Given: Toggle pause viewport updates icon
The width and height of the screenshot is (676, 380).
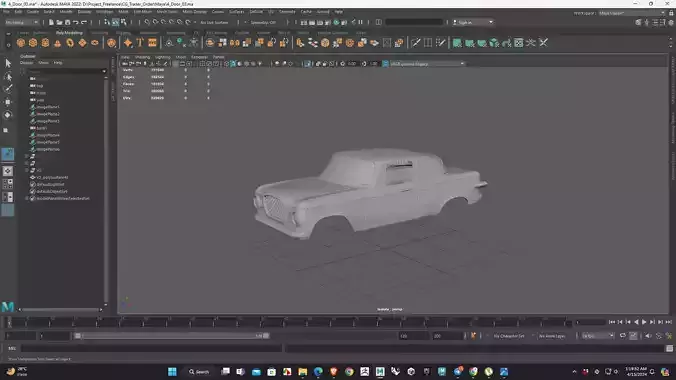Looking at the screenshot, I should coord(360,22).
